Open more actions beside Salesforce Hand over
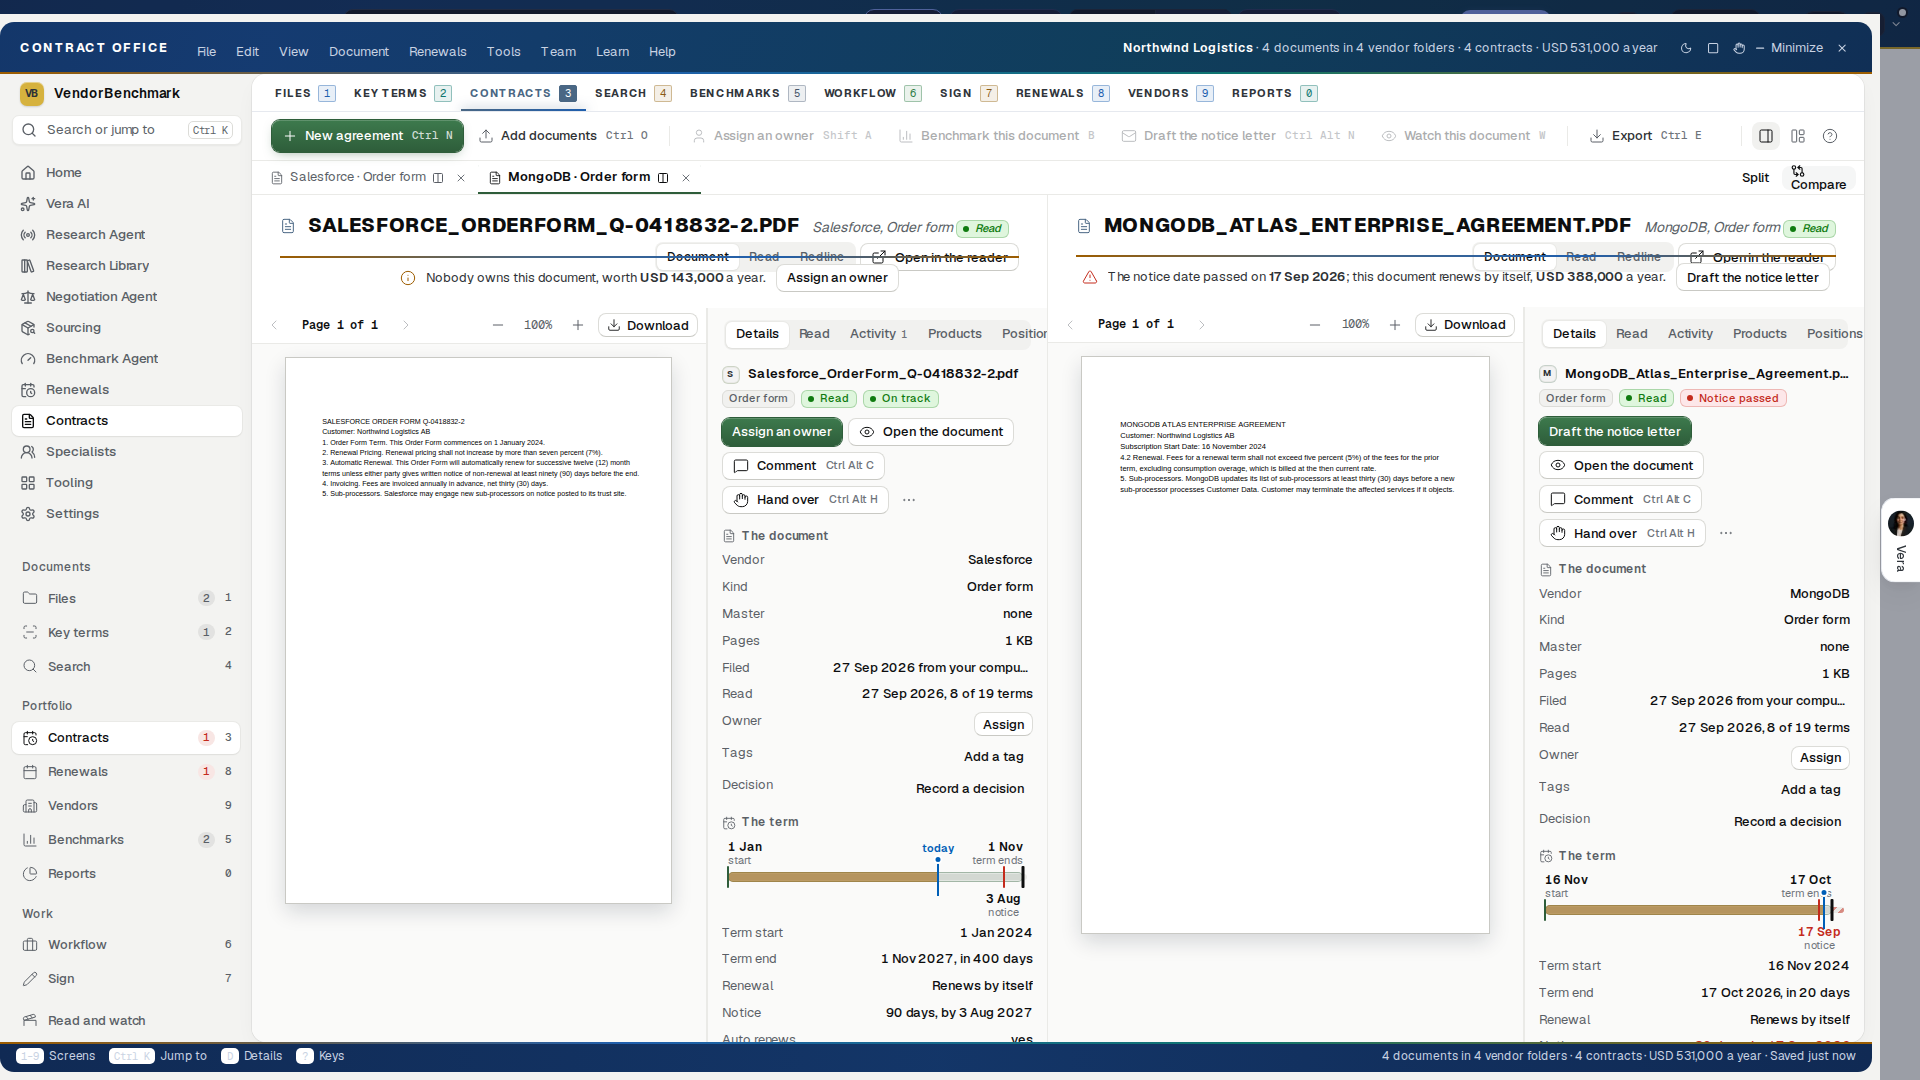The height and width of the screenshot is (1080, 1920). pos(909,500)
